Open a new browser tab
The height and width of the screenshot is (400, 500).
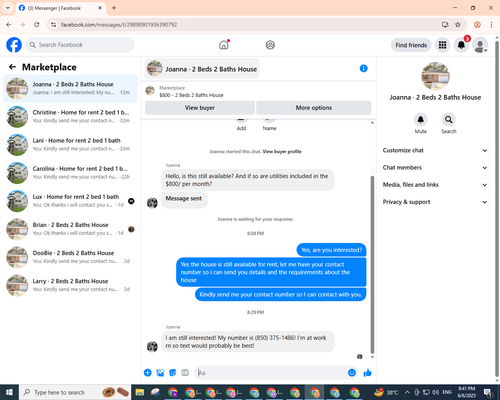point(114,8)
